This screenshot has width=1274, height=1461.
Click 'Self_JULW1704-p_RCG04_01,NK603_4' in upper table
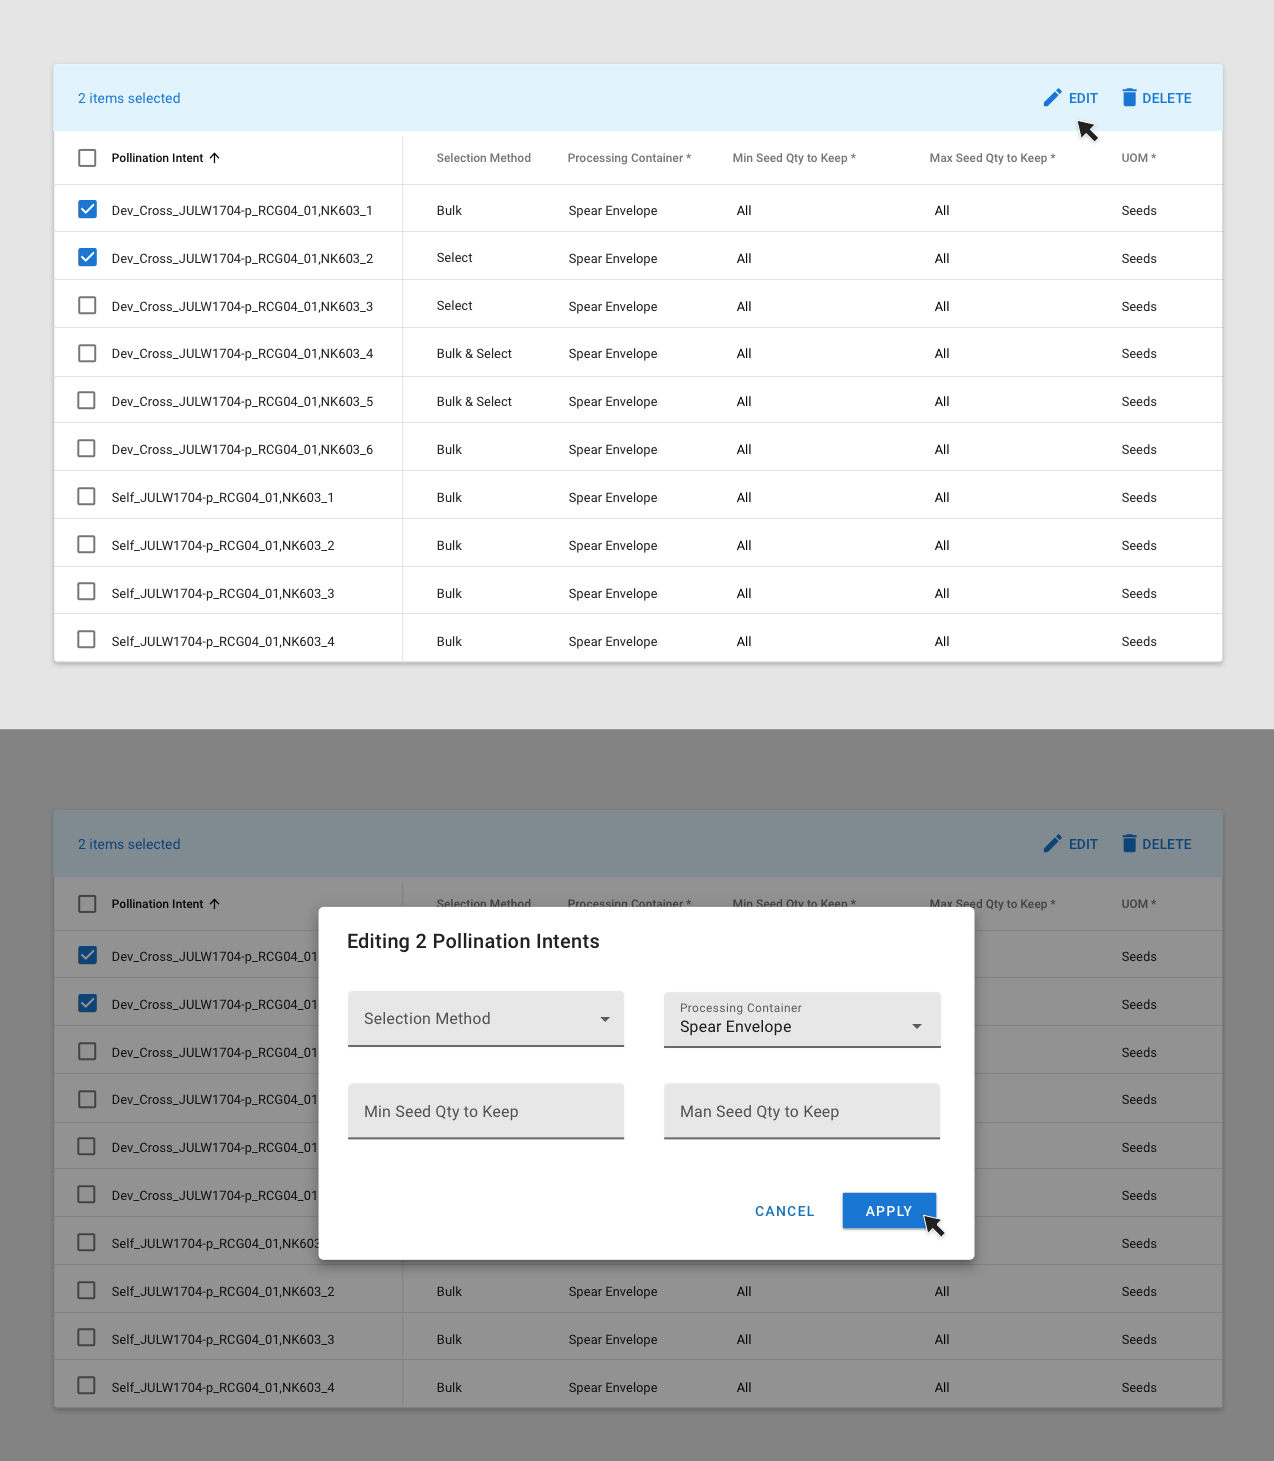point(223,642)
